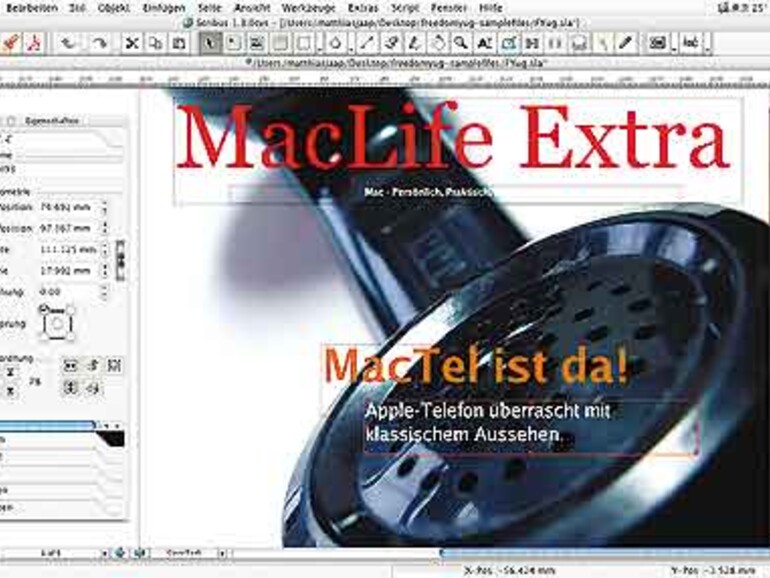Choose the Select Item arrow tool
This screenshot has height=578, width=770.
coord(210,43)
